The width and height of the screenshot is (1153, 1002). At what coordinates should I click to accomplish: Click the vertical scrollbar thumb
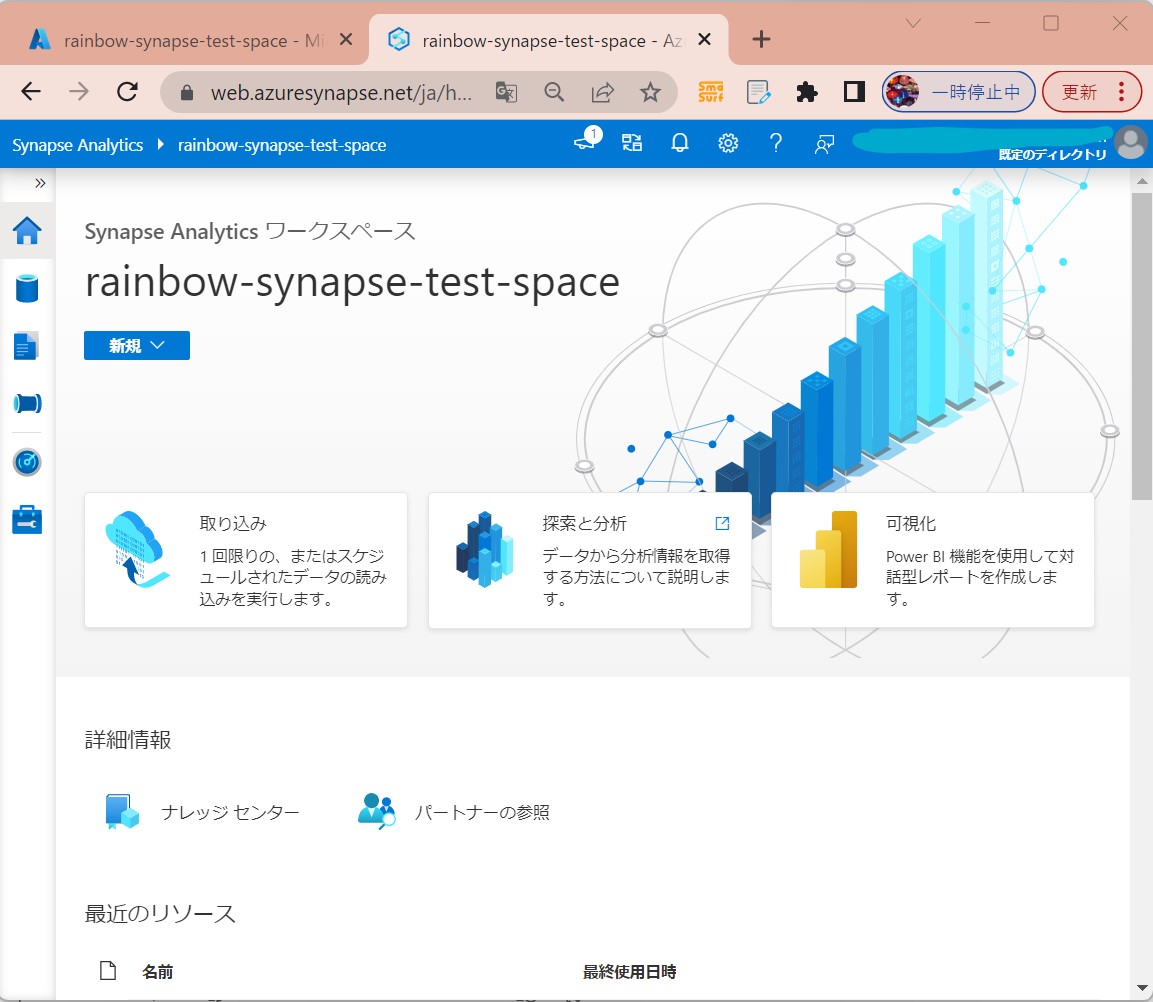tap(1141, 346)
